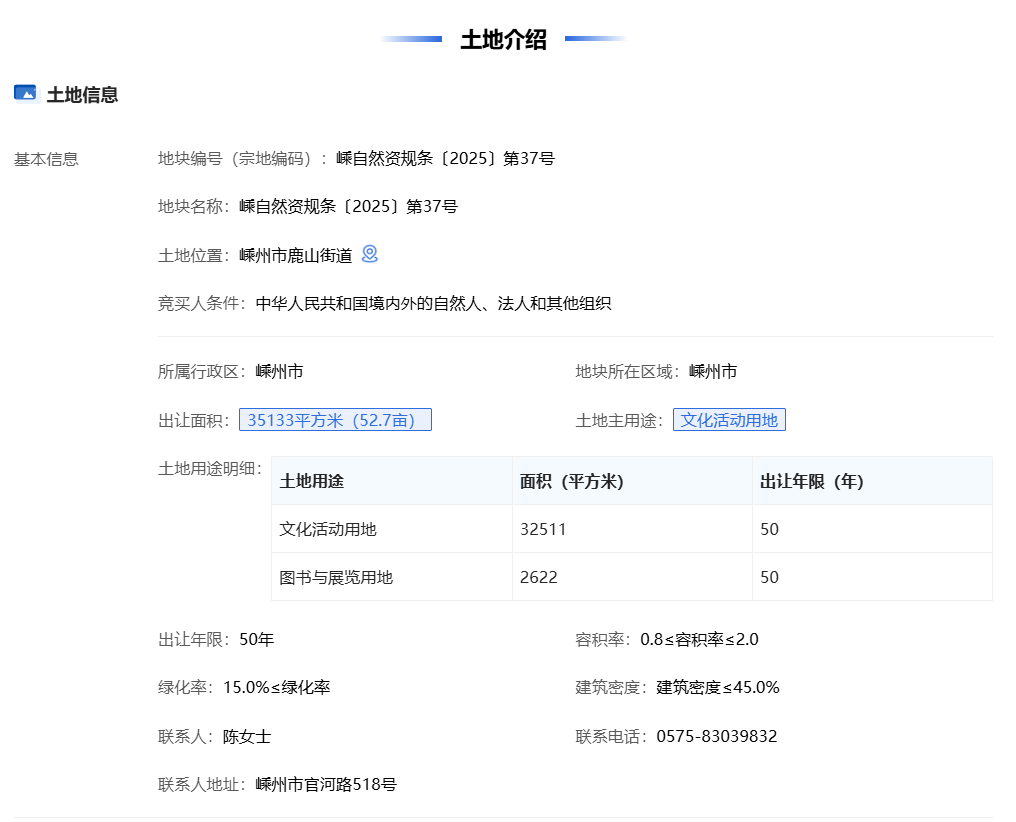The width and height of the screenshot is (1016, 822).
Task: Click the 基本信息 section label
Action: click(46, 158)
